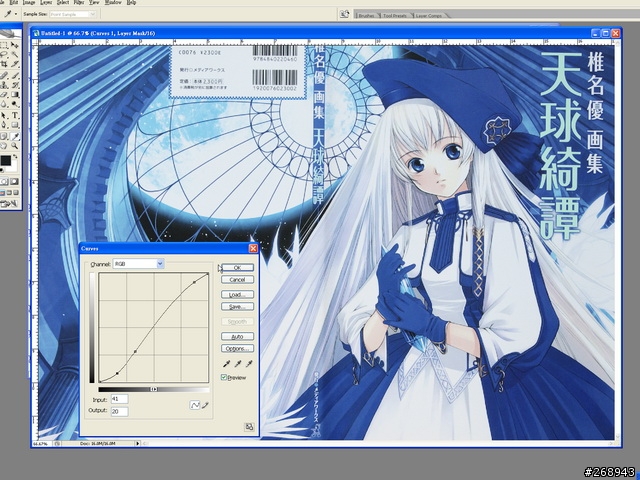Click the Load... button

click(x=237, y=294)
